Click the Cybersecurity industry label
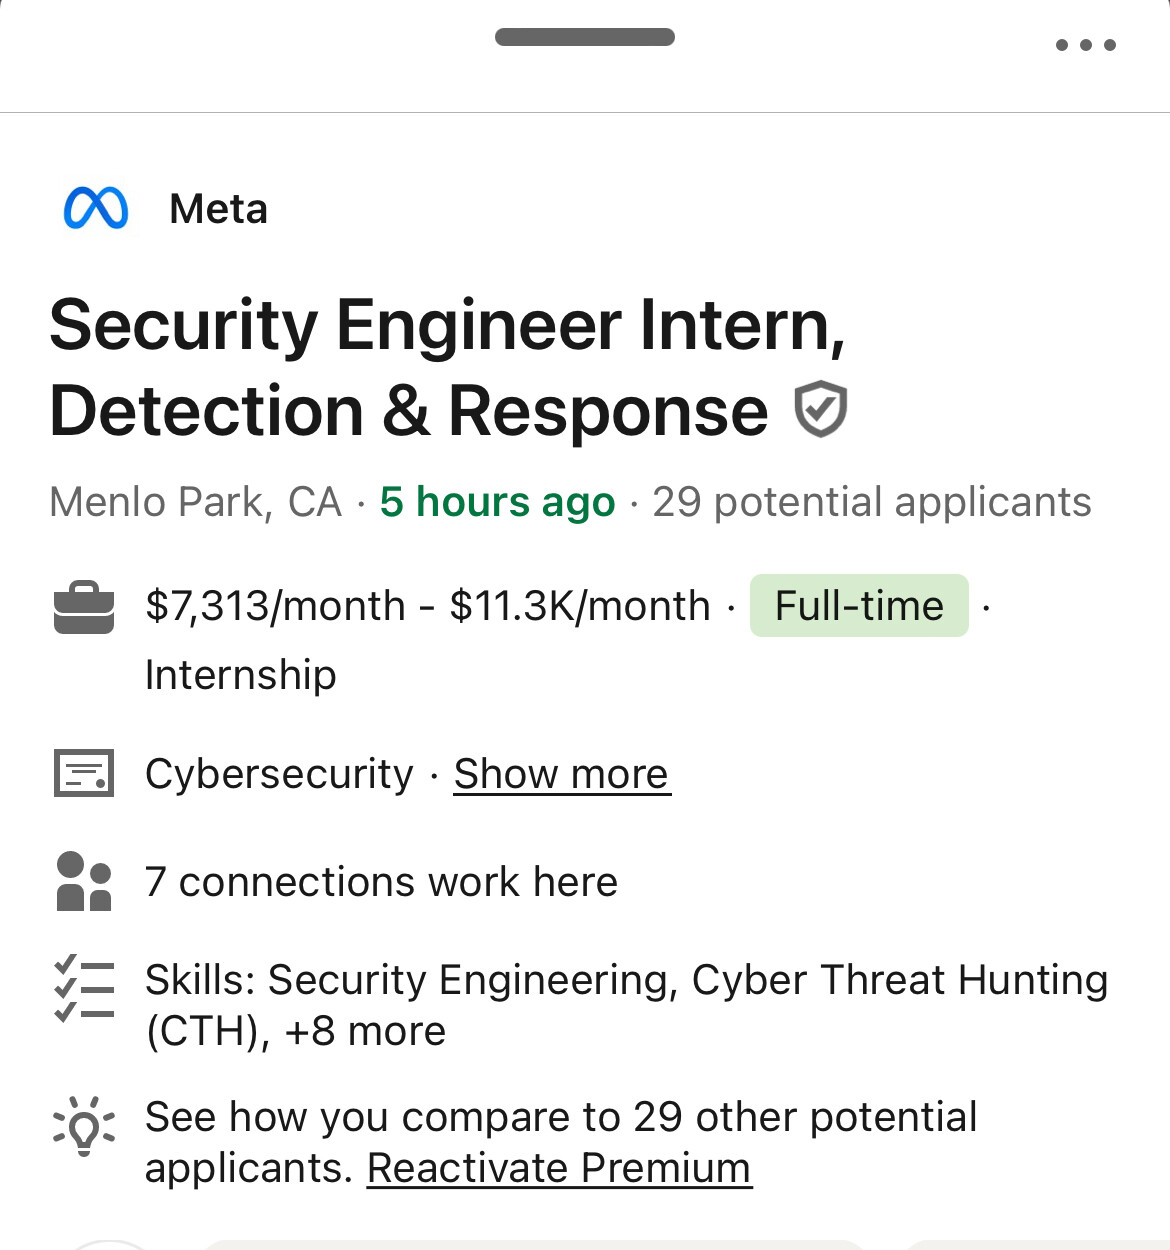 [x=280, y=773]
